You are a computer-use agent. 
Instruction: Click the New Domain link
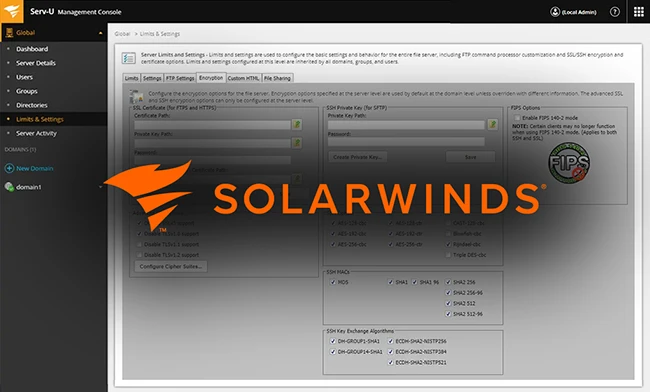(x=34, y=169)
